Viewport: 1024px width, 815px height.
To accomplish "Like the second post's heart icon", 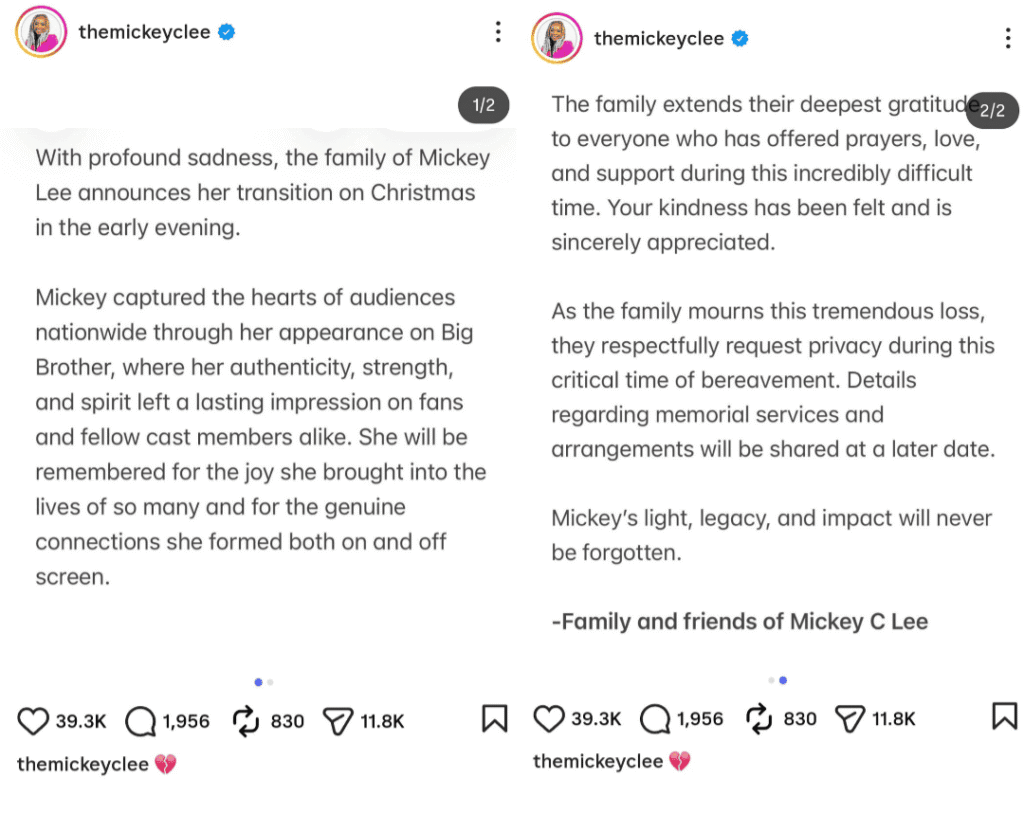I will click(x=549, y=718).
